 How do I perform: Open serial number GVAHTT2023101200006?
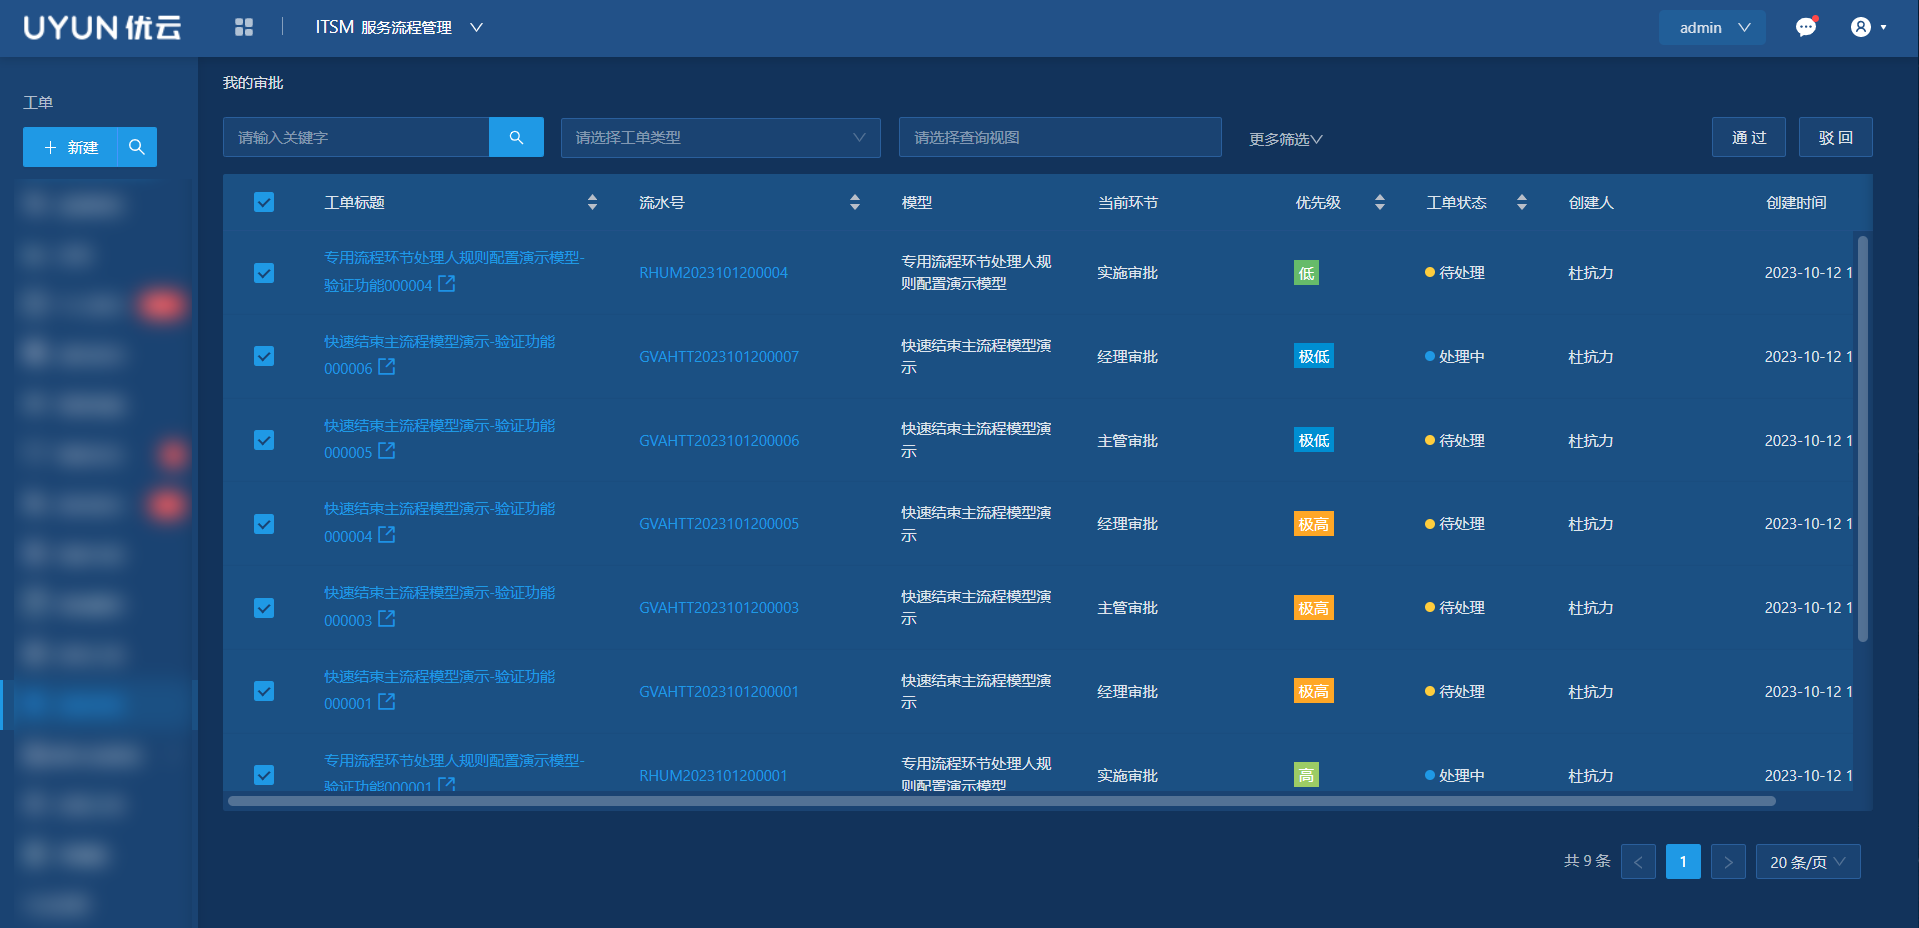point(719,441)
